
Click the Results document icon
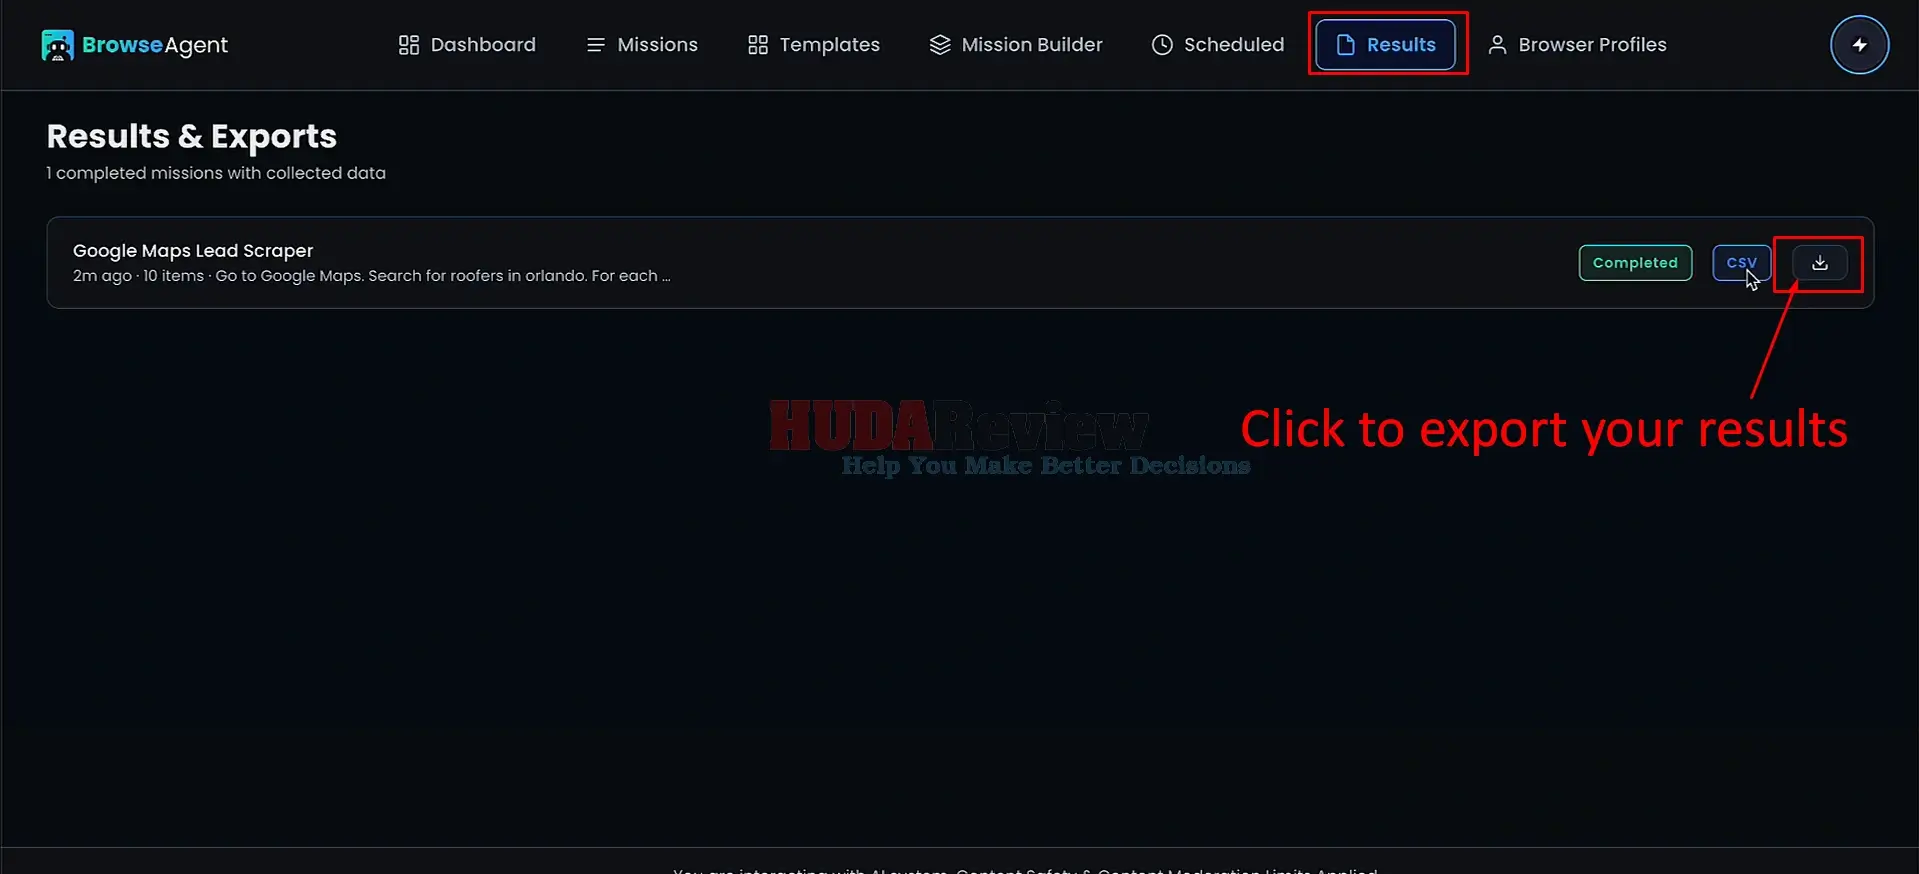tap(1345, 45)
